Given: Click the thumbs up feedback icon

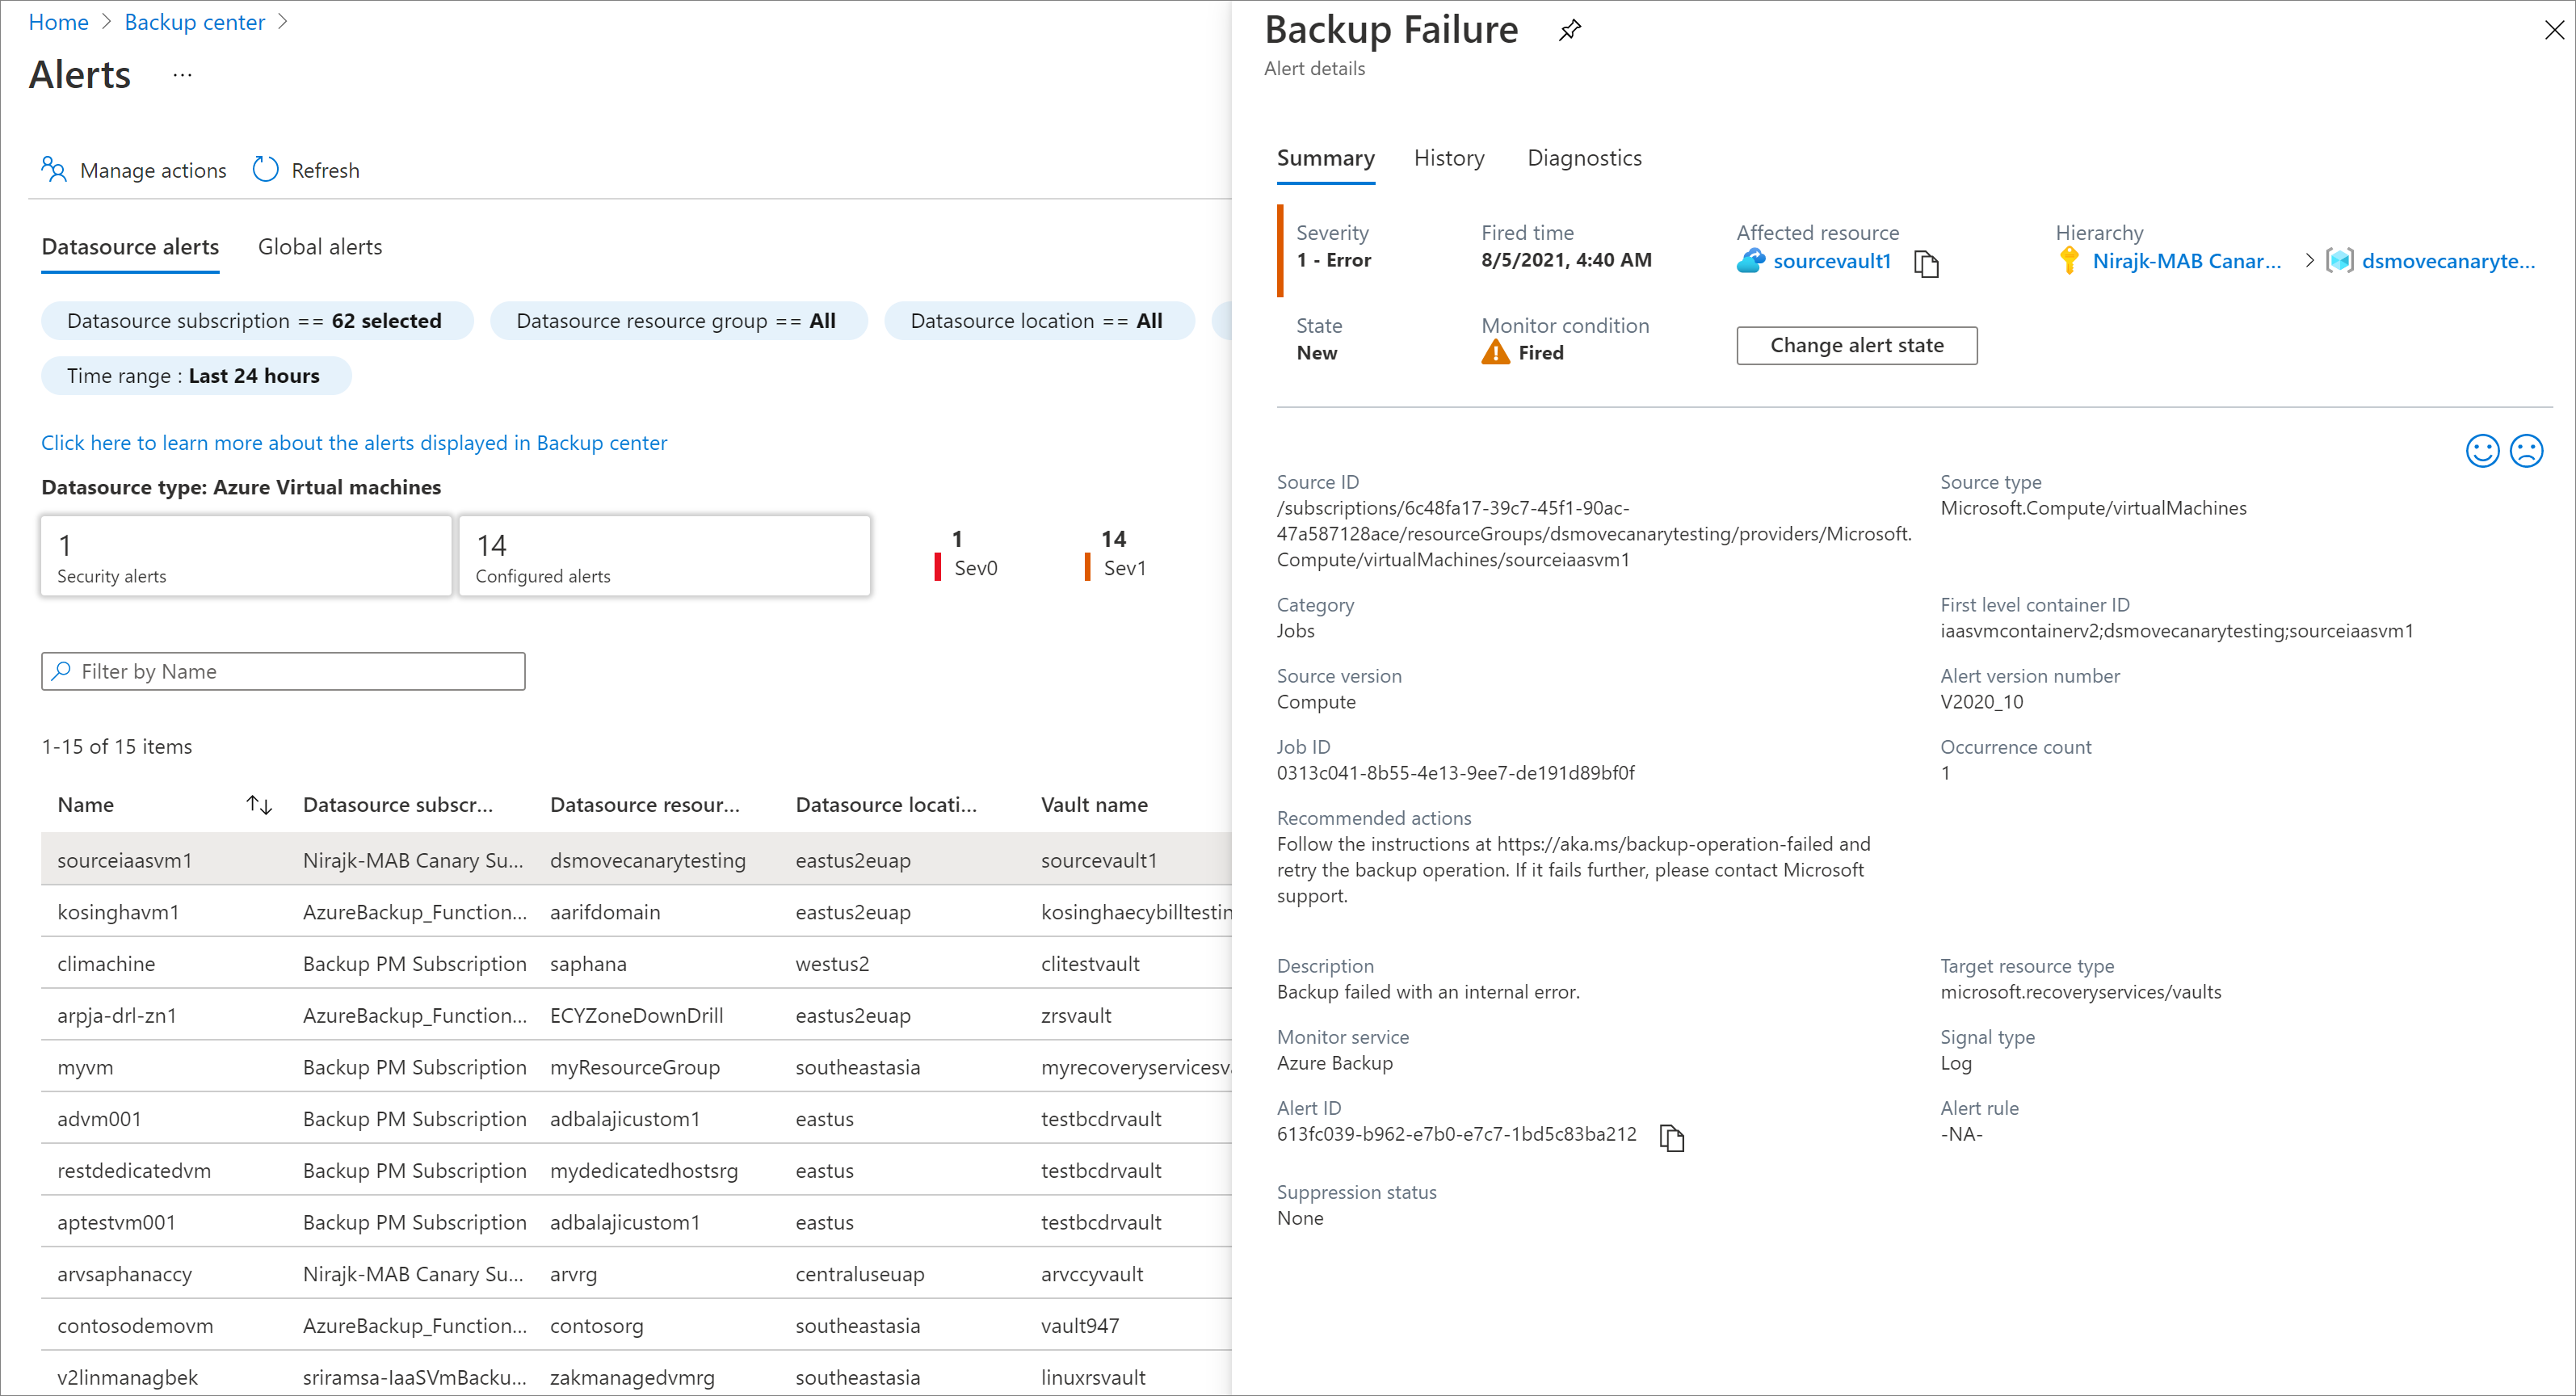Looking at the screenshot, I should click(x=2483, y=452).
